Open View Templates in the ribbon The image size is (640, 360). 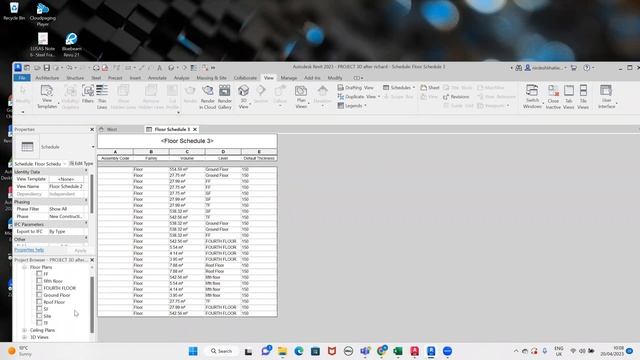[47, 97]
